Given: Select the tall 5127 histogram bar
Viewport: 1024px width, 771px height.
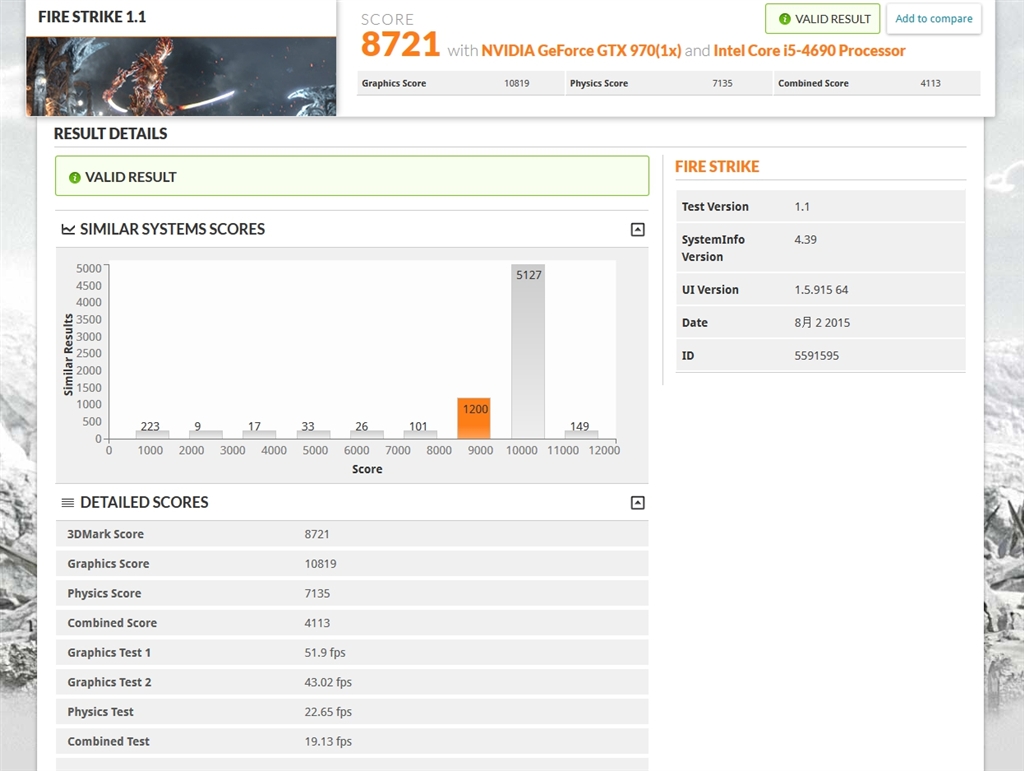Looking at the screenshot, I should click(528, 351).
